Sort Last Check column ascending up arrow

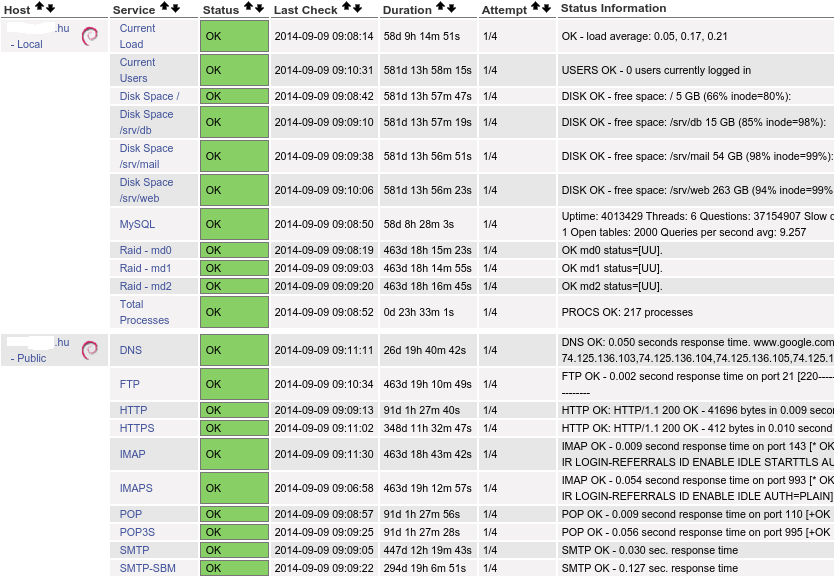346,7
